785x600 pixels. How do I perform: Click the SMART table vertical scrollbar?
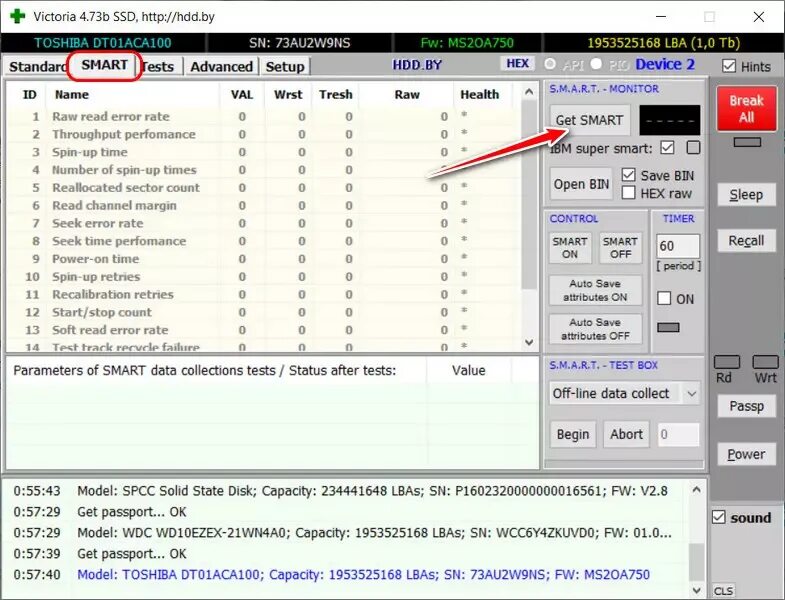pos(529,217)
